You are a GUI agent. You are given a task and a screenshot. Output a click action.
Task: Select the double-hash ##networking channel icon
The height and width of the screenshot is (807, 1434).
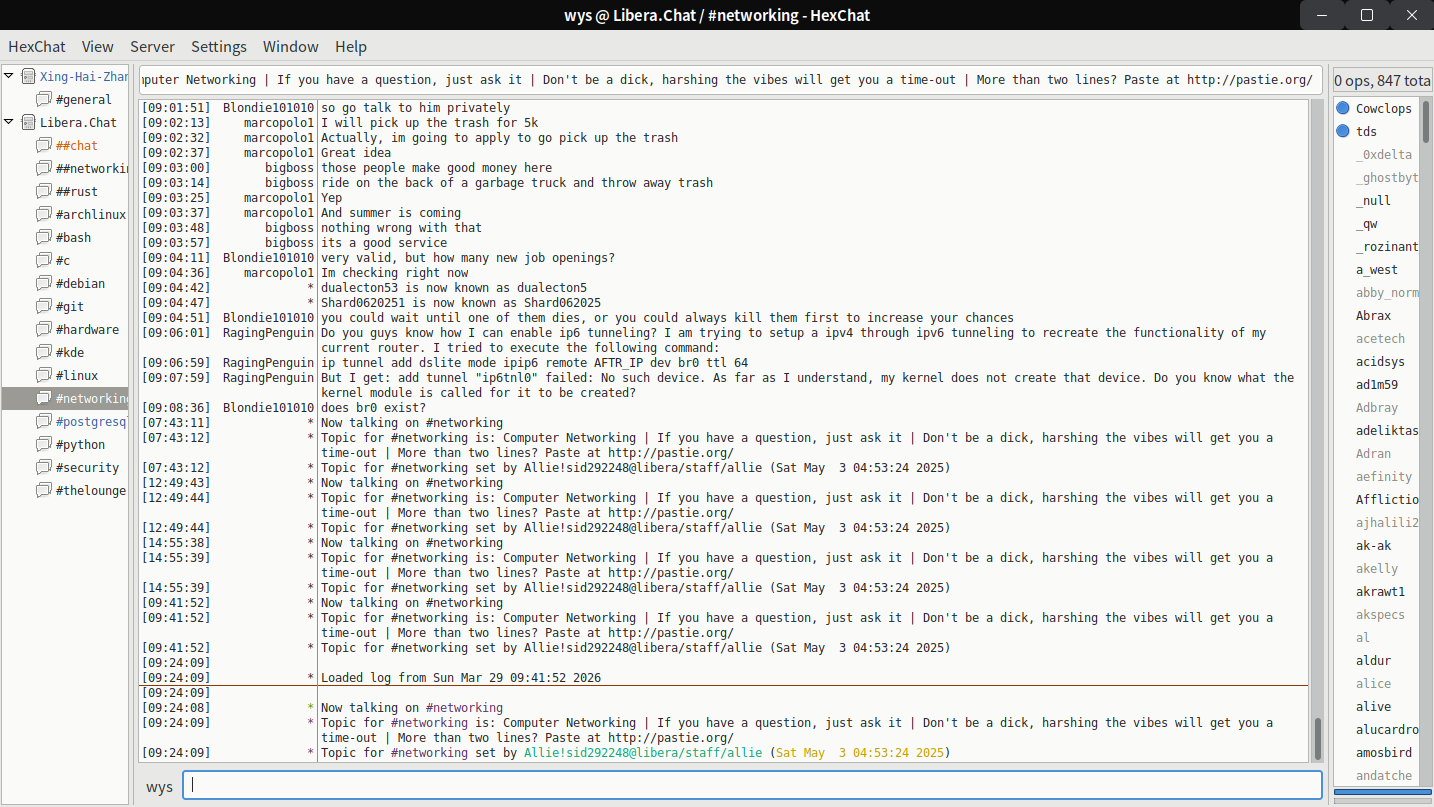44,168
